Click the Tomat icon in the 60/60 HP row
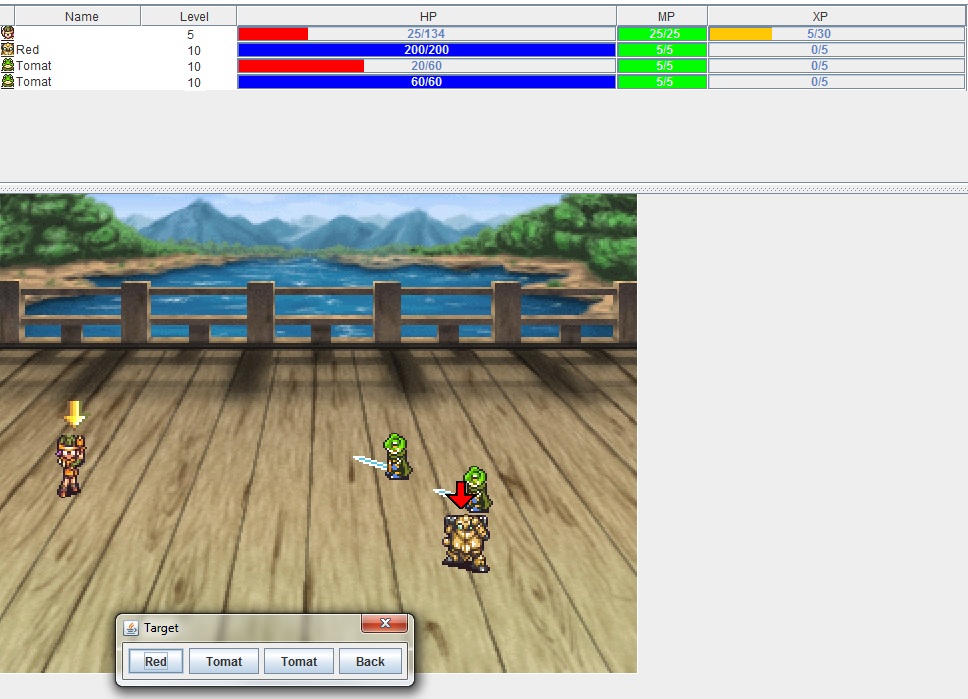The width and height of the screenshot is (968, 699). pos(8,81)
